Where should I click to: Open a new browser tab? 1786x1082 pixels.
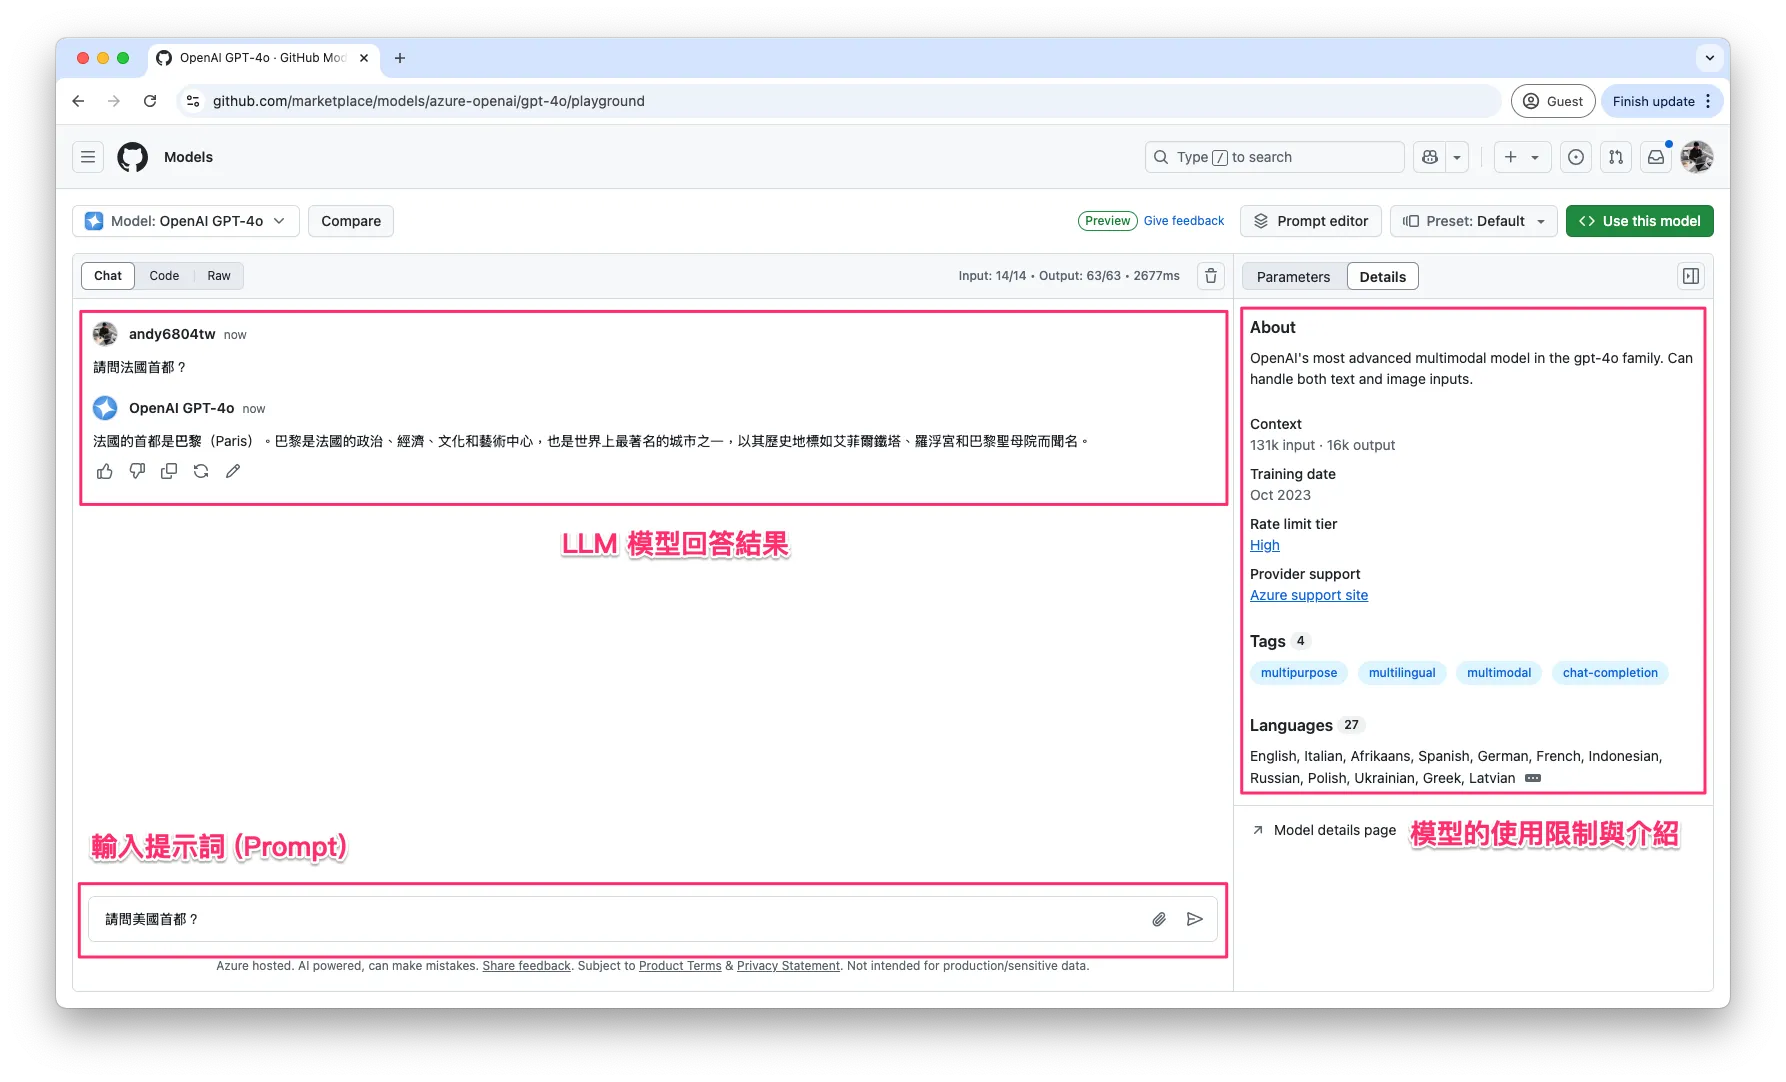pyautogui.click(x=400, y=58)
